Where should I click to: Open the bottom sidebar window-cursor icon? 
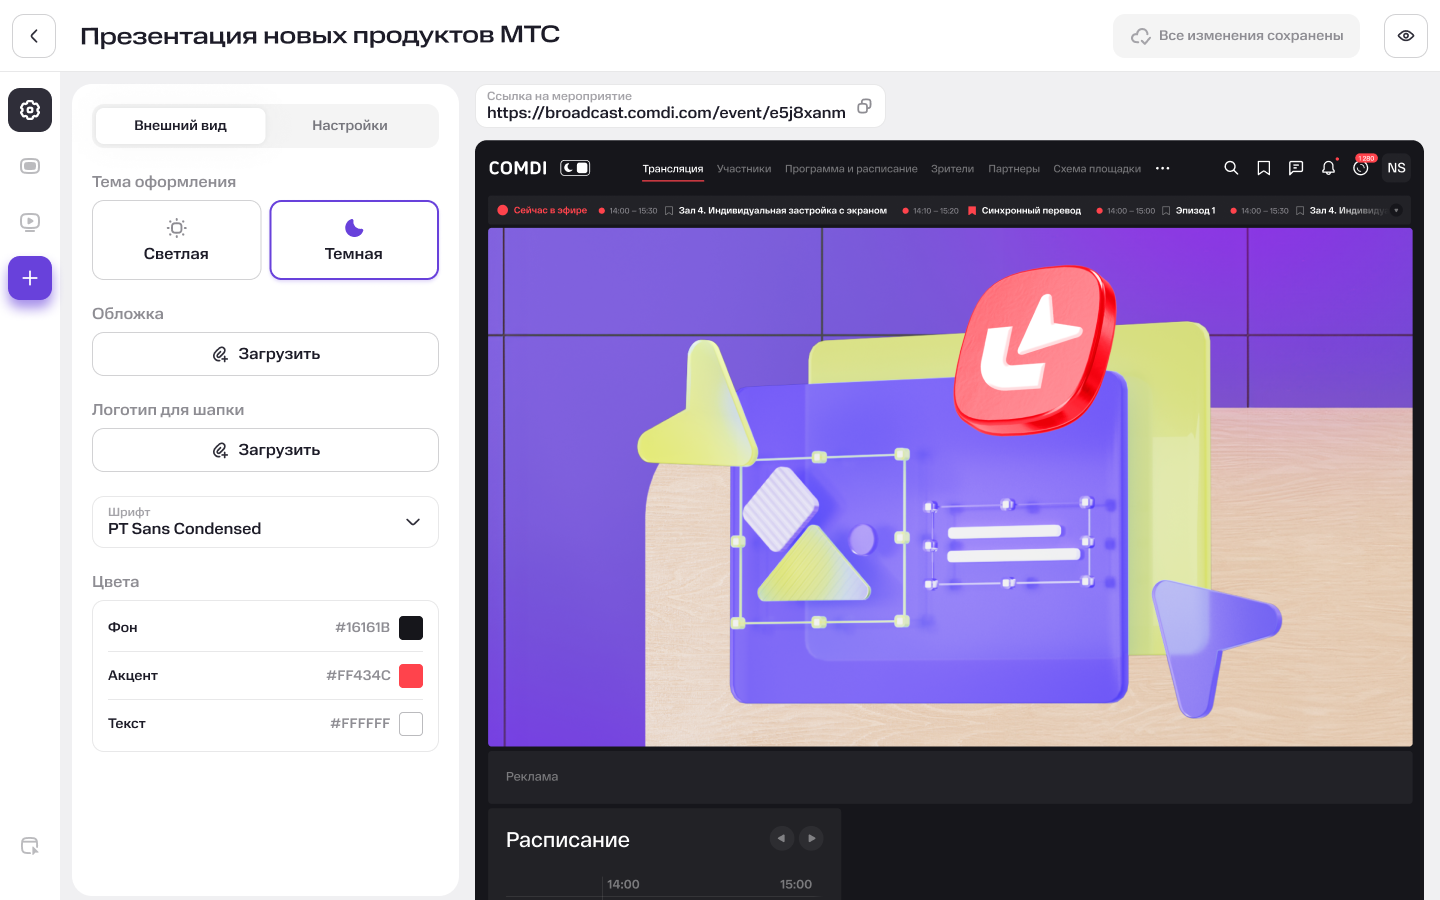click(30, 846)
